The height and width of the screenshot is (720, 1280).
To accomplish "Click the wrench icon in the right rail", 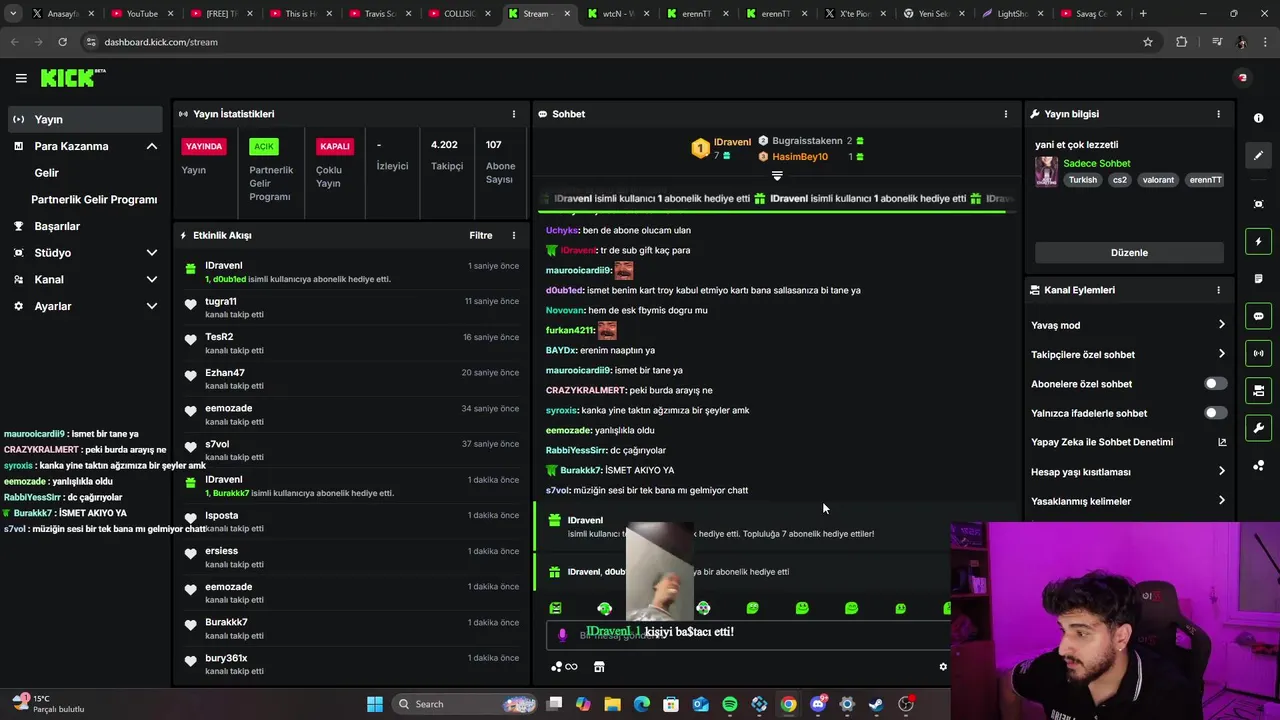I will [1258, 428].
